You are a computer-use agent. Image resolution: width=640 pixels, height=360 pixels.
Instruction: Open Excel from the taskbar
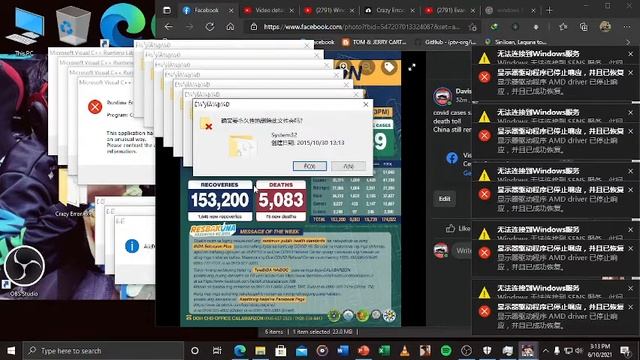pyautogui.click(x=384, y=351)
